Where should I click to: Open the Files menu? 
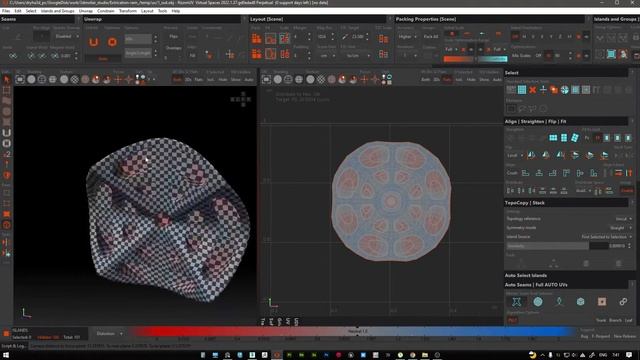tap(6, 11)
